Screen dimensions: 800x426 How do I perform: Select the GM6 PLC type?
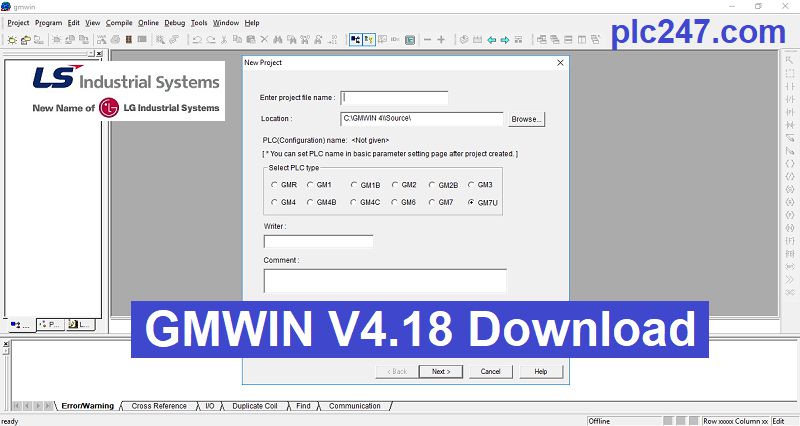point(404,203)
